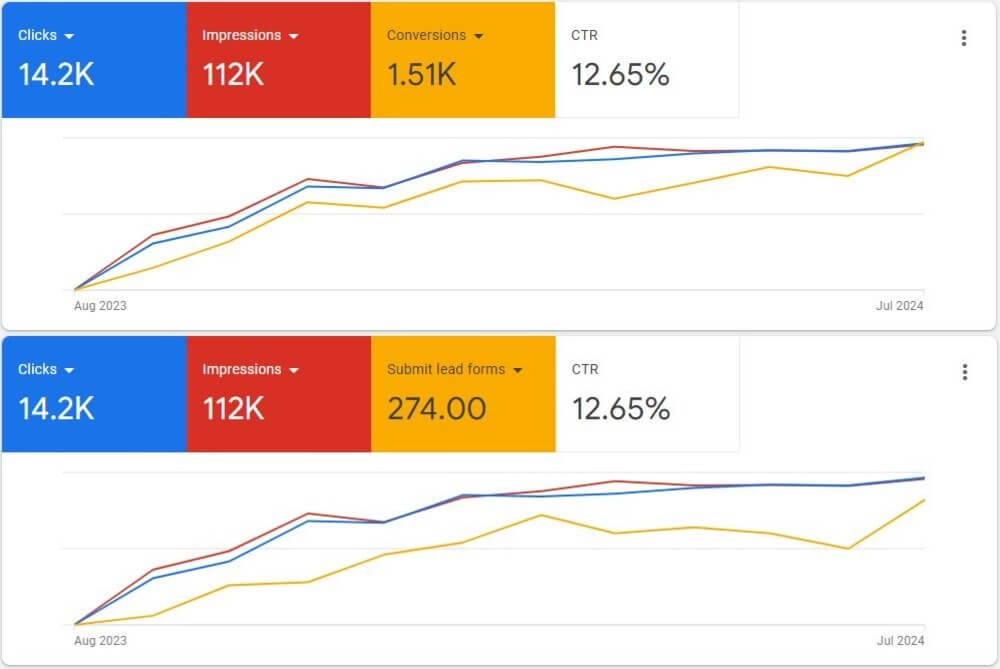The width and height of the screenshot is (1000, 669).
Task: Open the Conversions metric dropdown arrow
Action: click(x=478, y=36)
